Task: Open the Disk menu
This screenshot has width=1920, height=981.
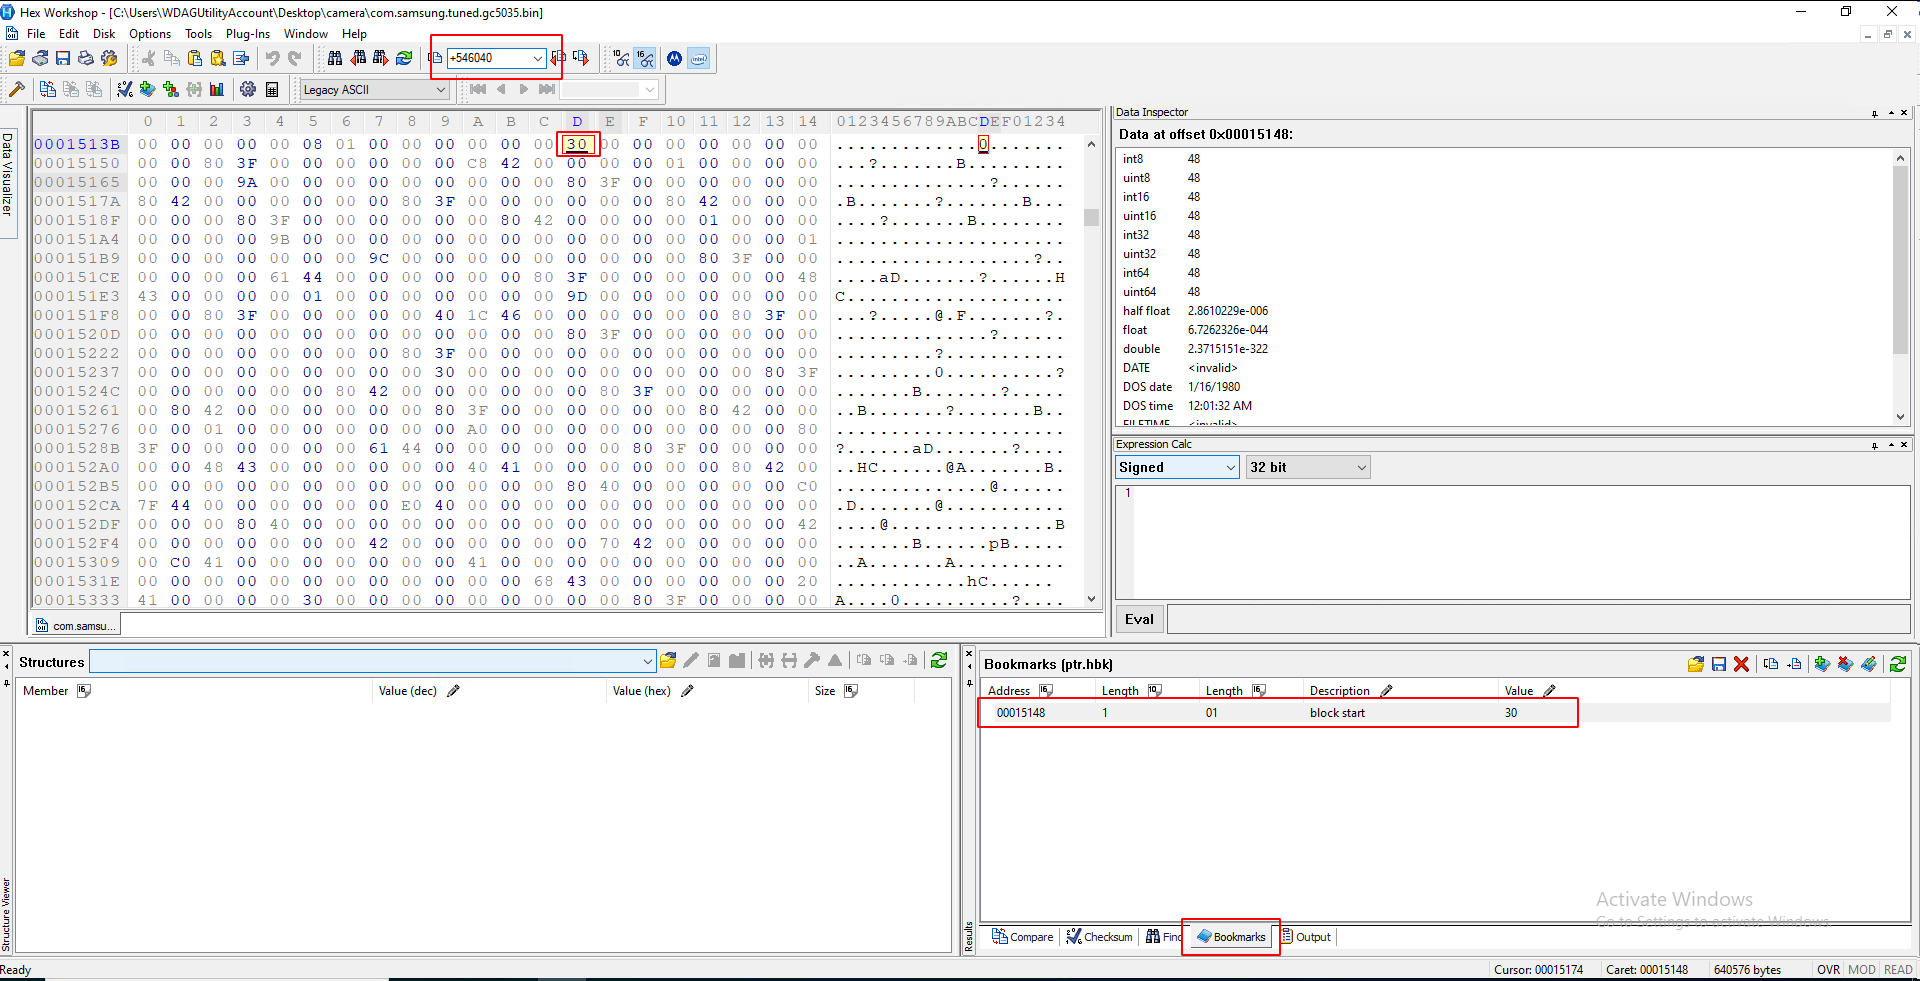Action: (104, 33)
